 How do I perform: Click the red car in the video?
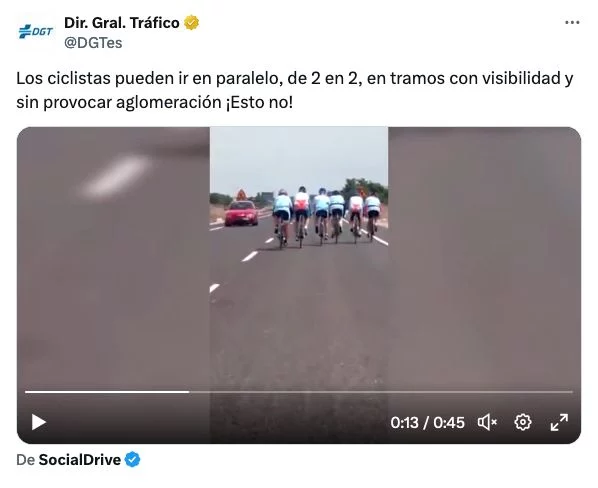pyautogui.click(x=241, y=214)
